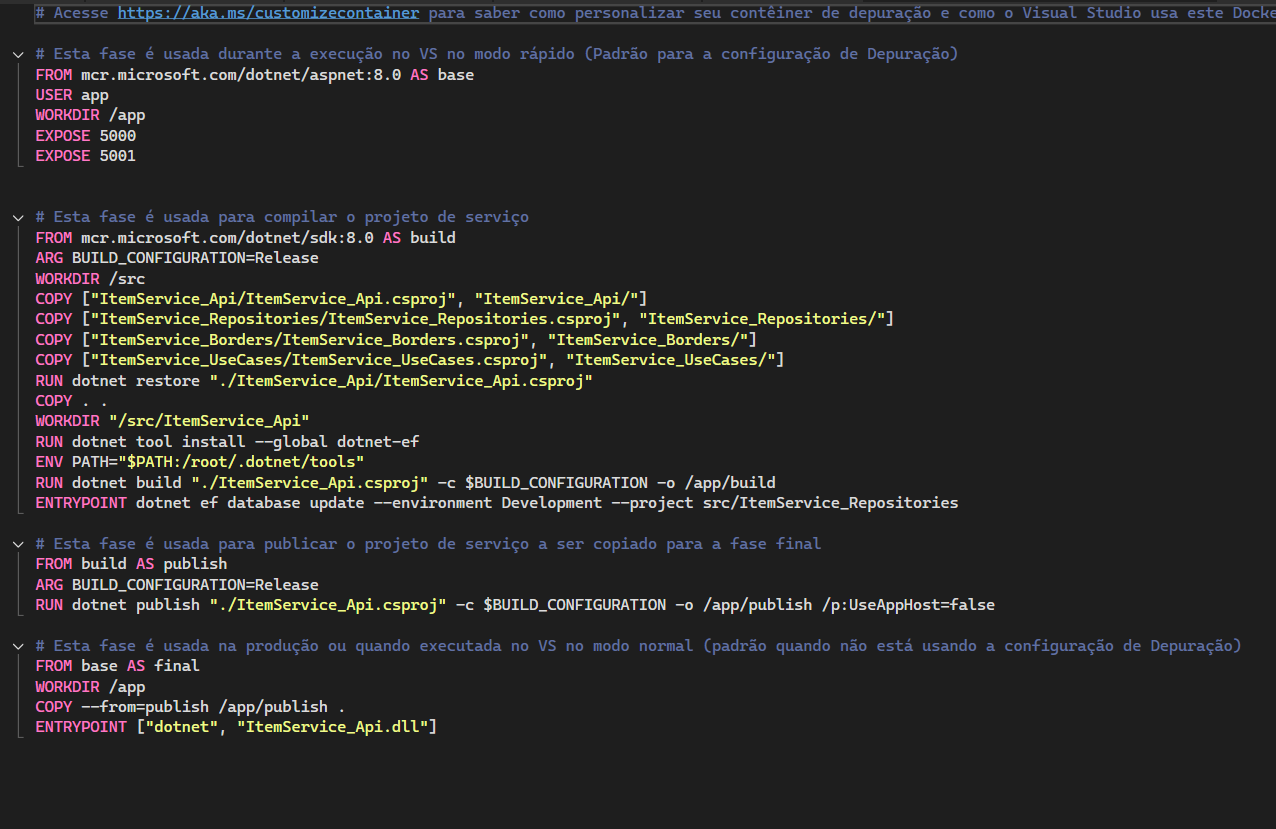The height and width of the screenshot is (829, 1276).
Task: Click the 'USER app' line
Action: (x=72, y=95)
